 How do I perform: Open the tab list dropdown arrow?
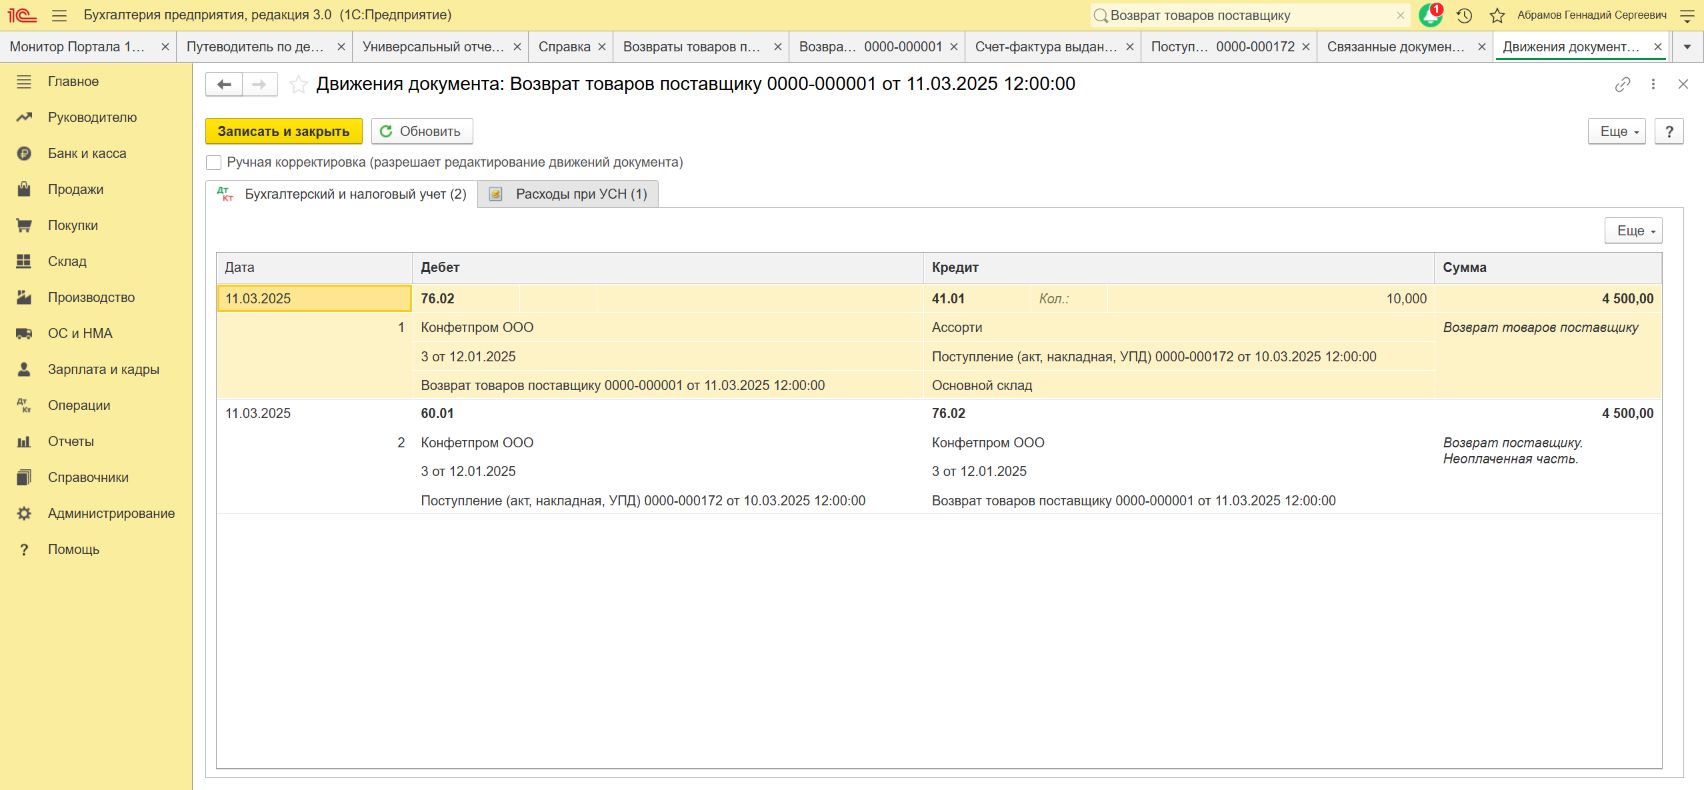(1688, 47)
